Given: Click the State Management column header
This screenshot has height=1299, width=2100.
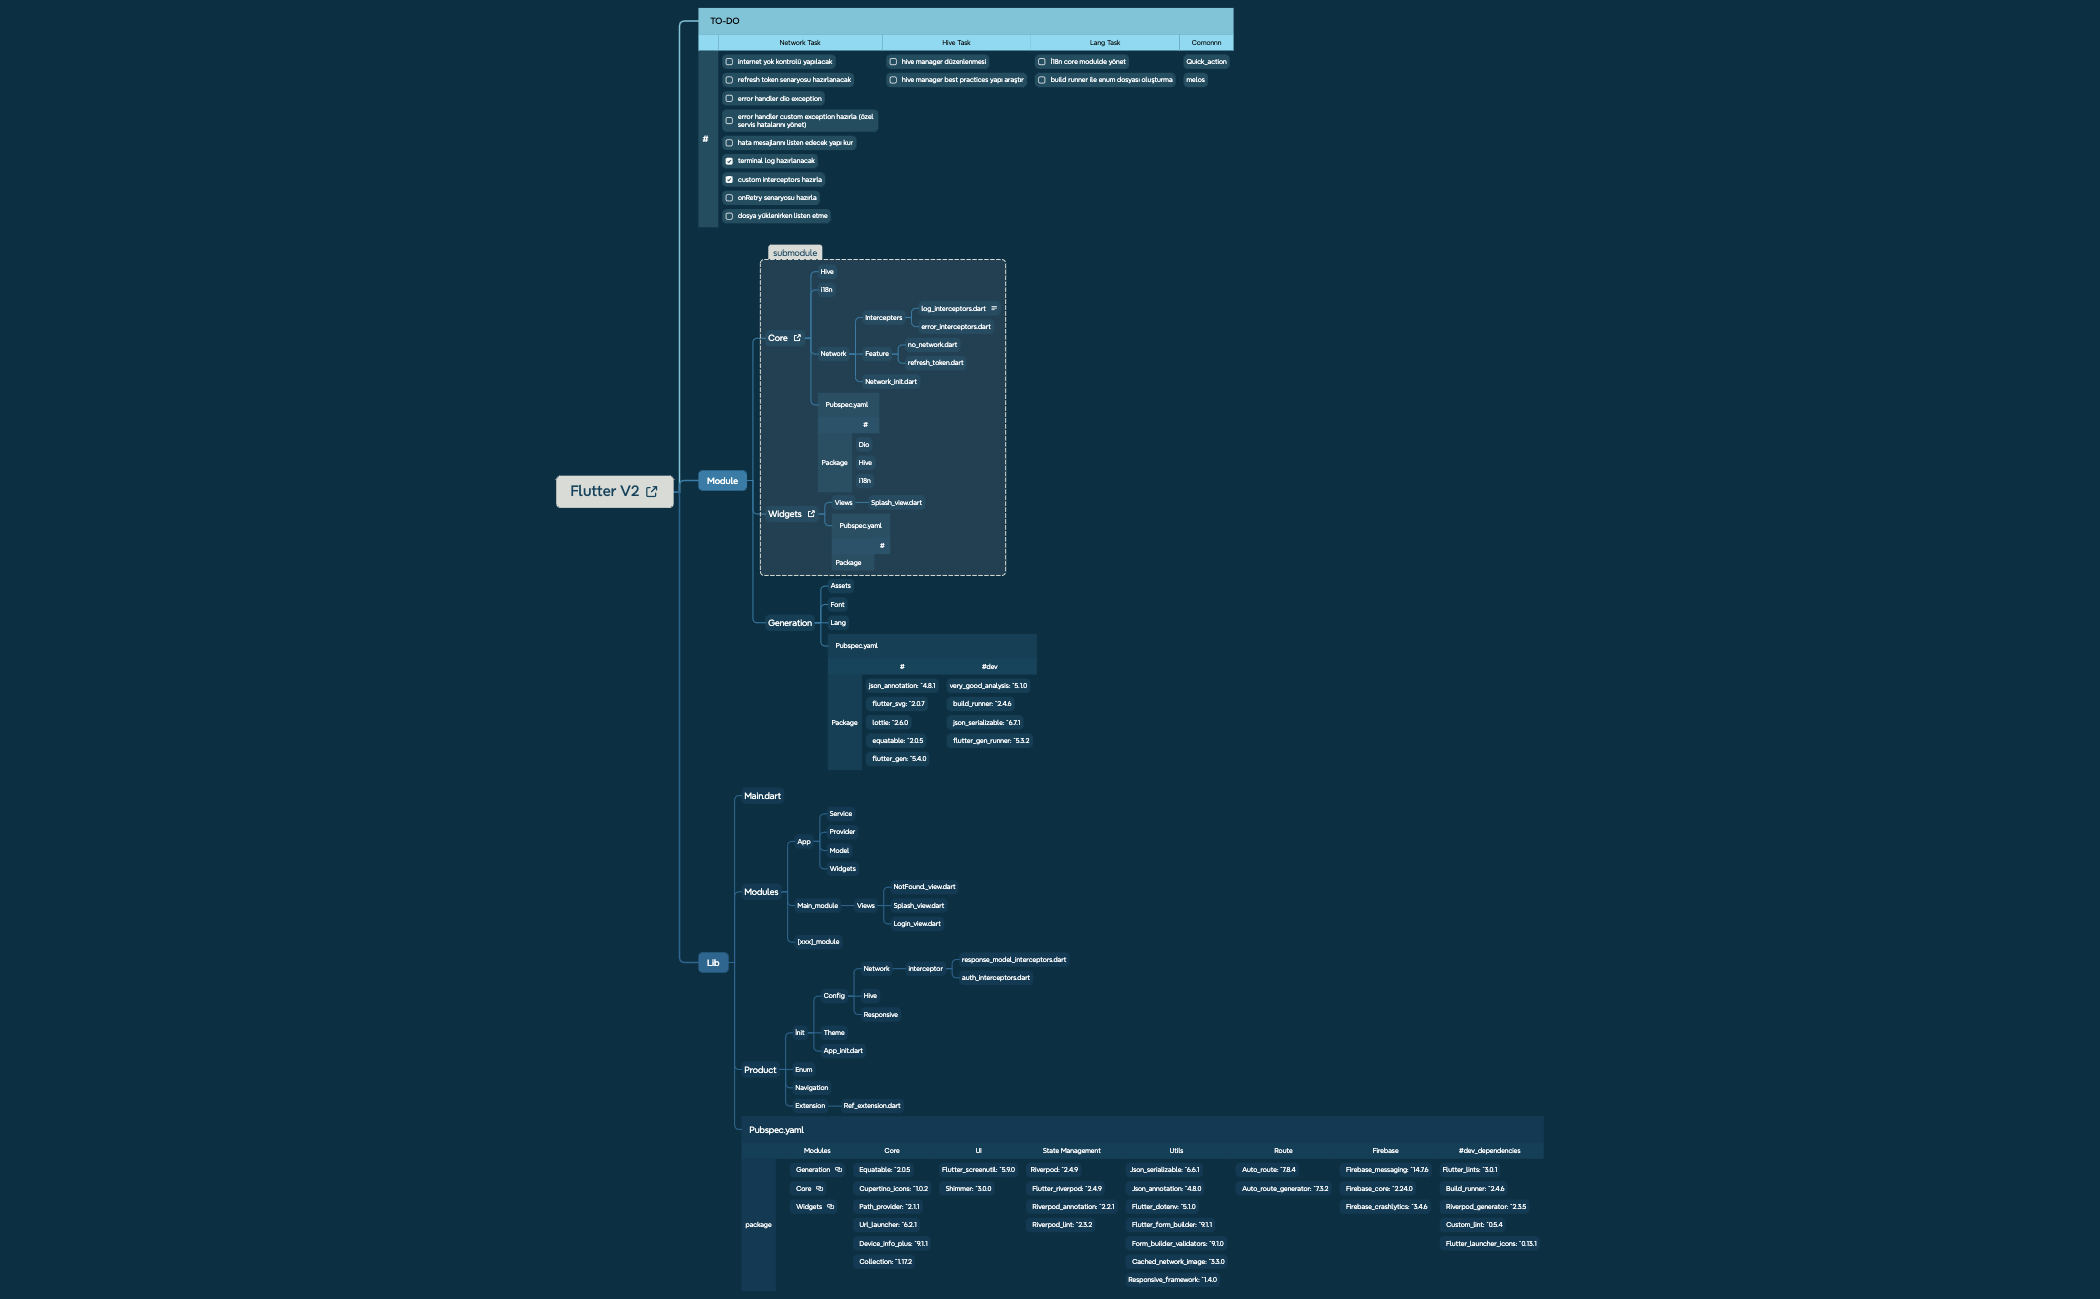Looking at the screenshot, I should [x=1071, y=1150].
